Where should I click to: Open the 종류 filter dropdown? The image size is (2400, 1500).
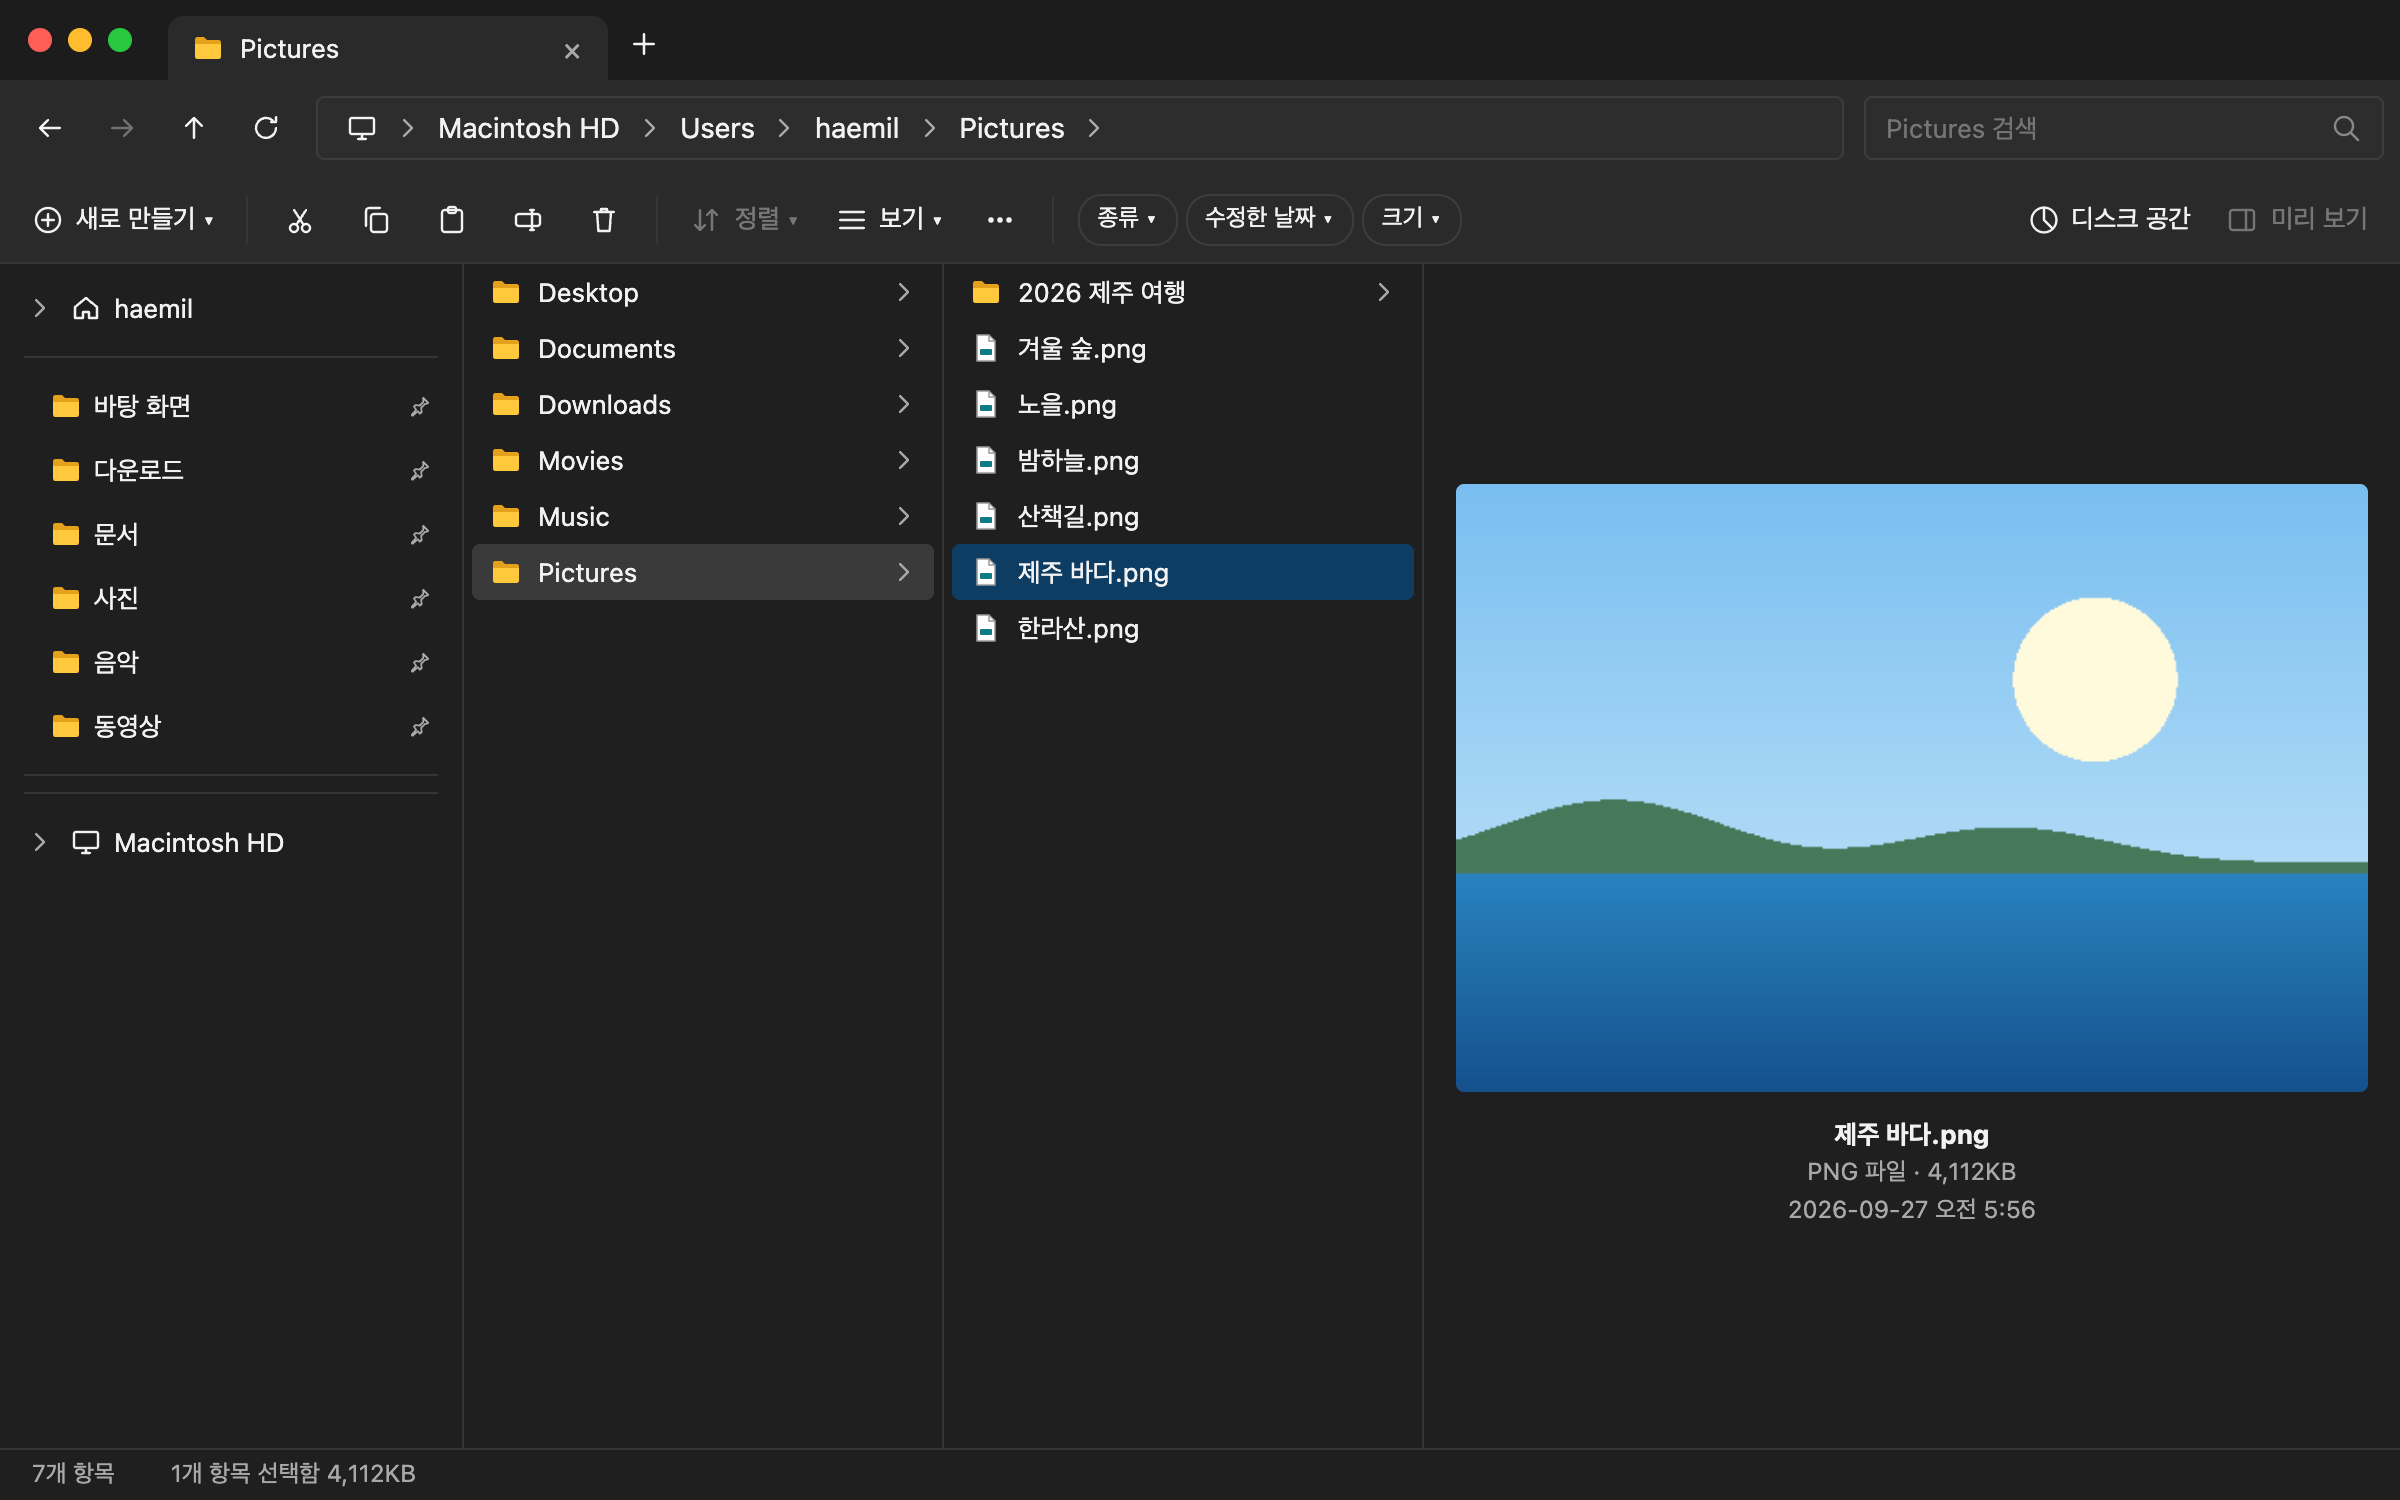point(1127,219)
